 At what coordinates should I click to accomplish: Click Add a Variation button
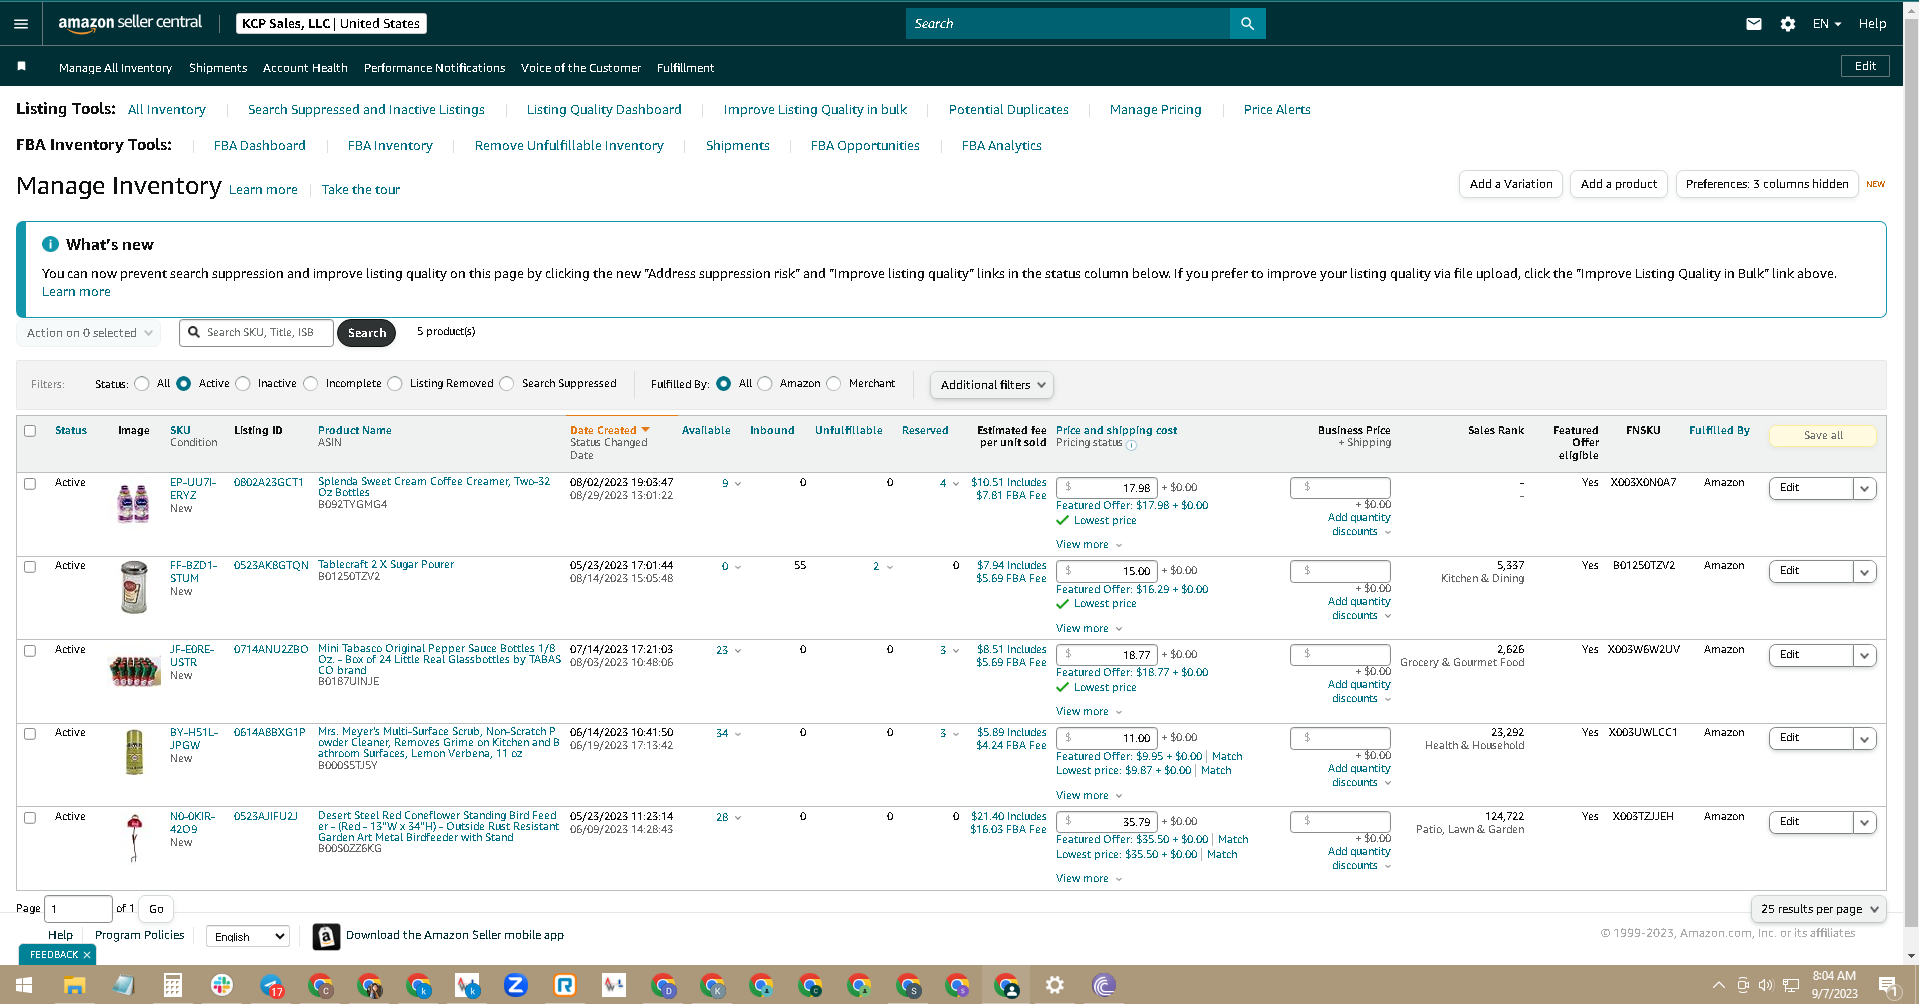coord(1511,184)
